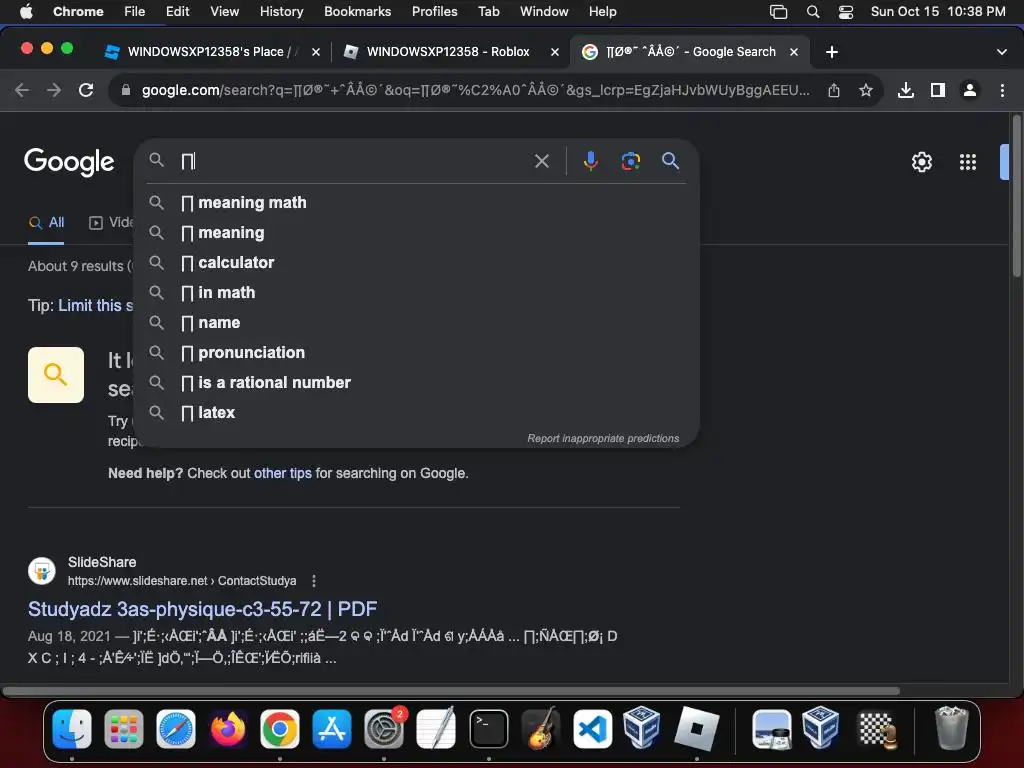Open the Google apps grid
Screen dimensions: 1024x768
(968, 162)
